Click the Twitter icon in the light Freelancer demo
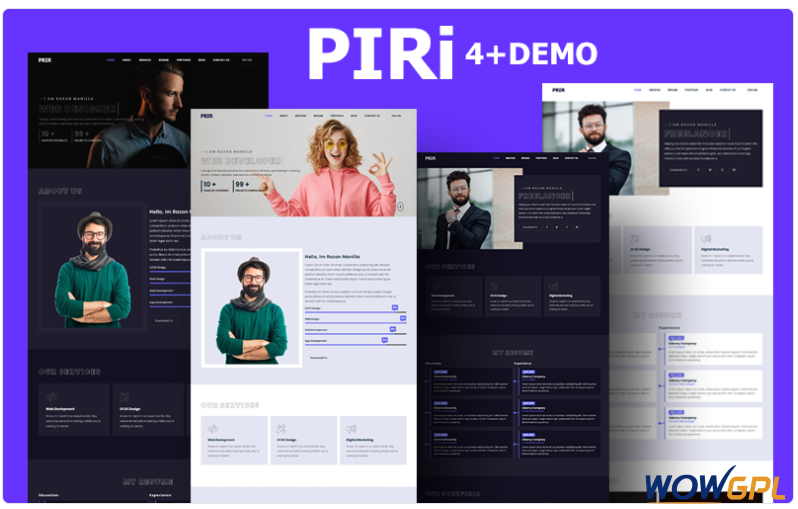The width and height of the screenshot is (798, 509). pos(710,170)
